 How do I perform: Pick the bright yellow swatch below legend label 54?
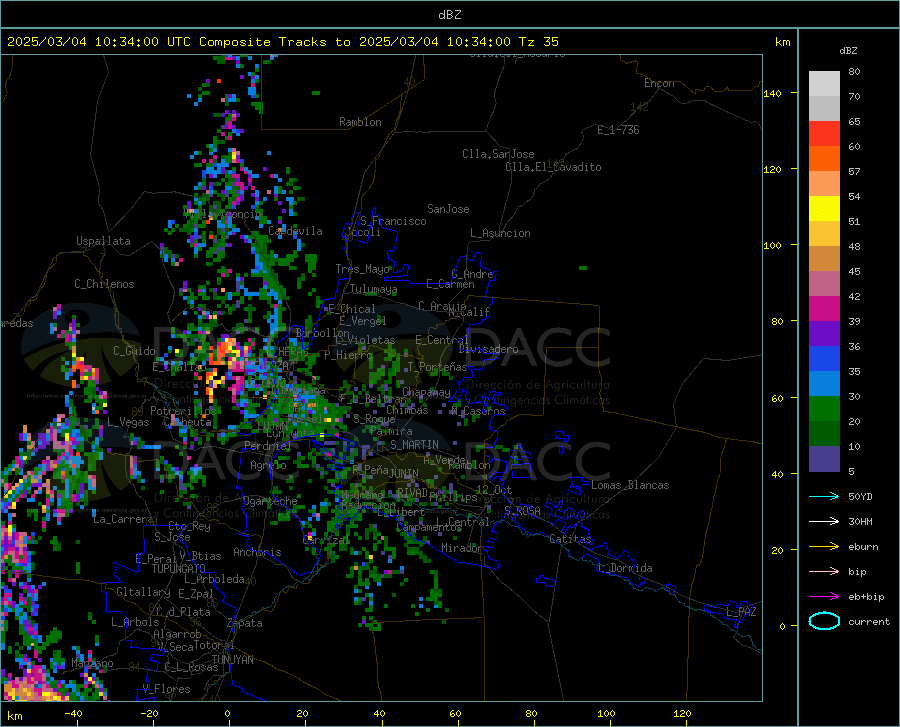pyautogui.click(x=824, y=209)
